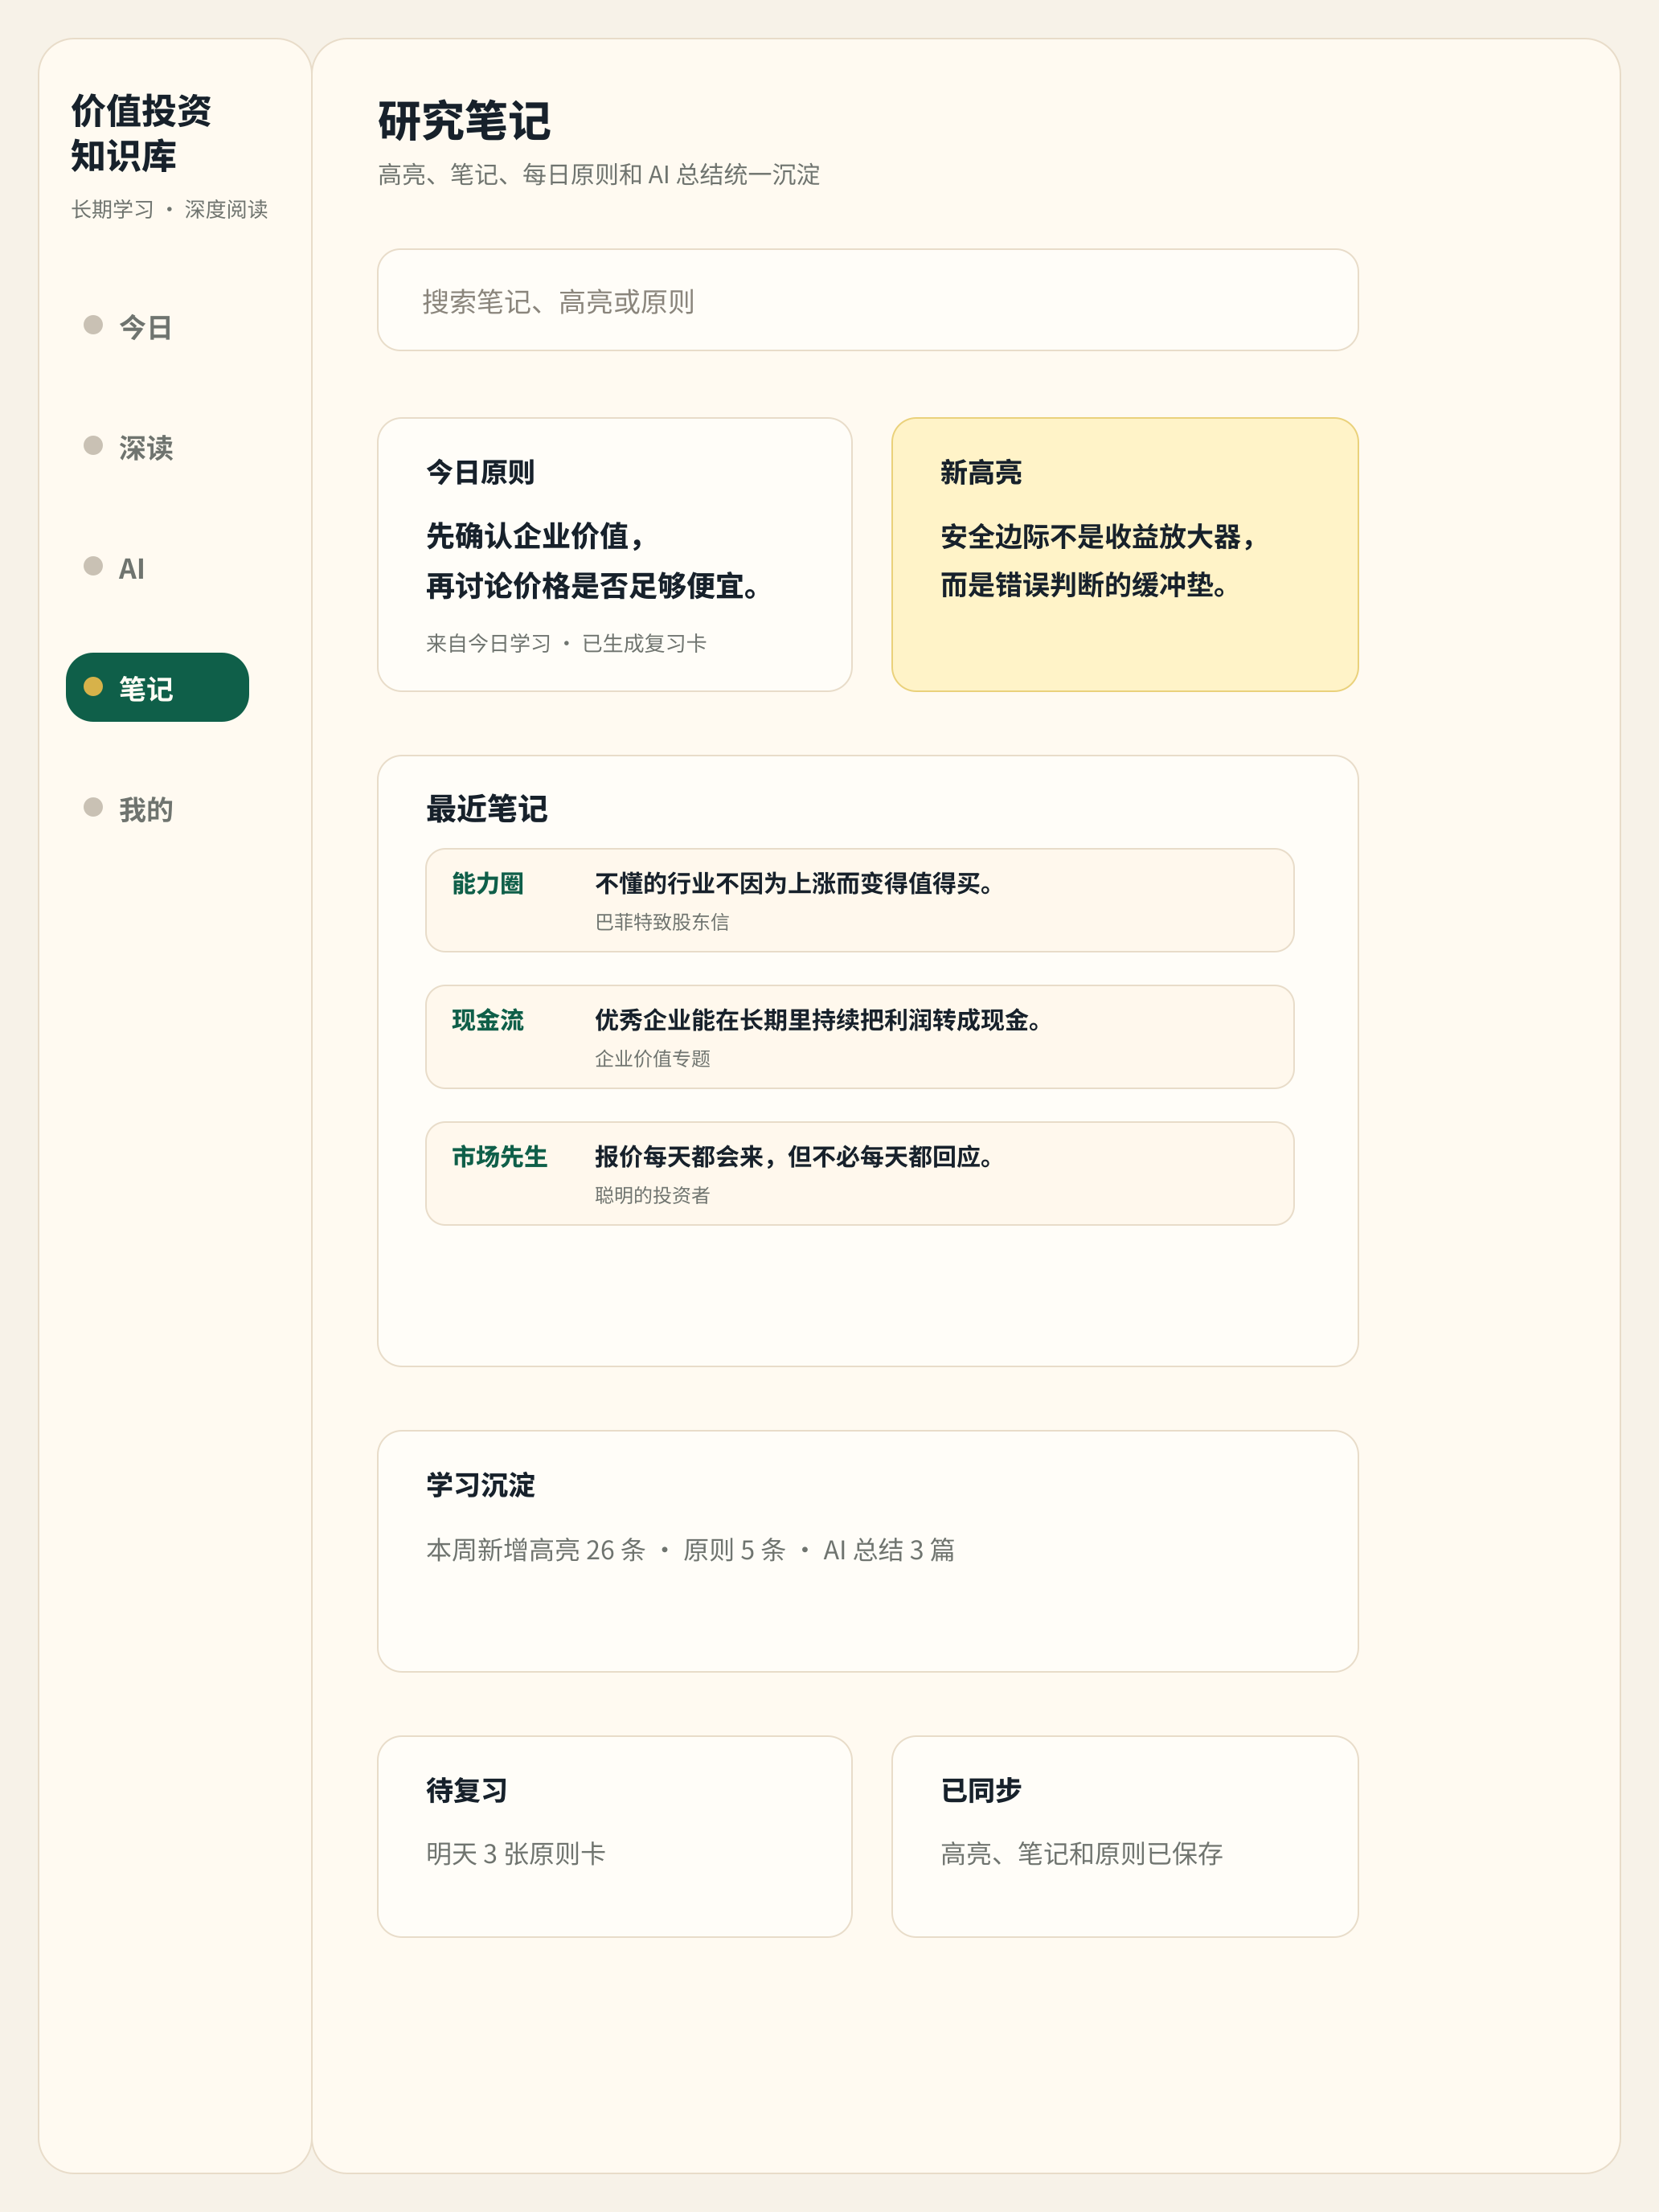Click the 安全边际不是收益放大器 highlight text
This screenshot has width=1659, height=2212.
pos(1096,537)
